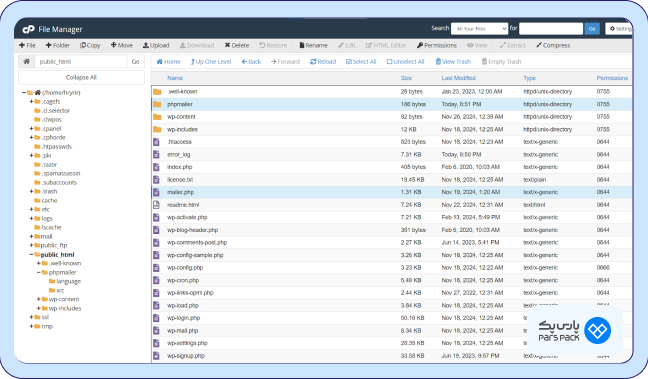
Task: Click the blue search Go button
Action: coord(592,29)
